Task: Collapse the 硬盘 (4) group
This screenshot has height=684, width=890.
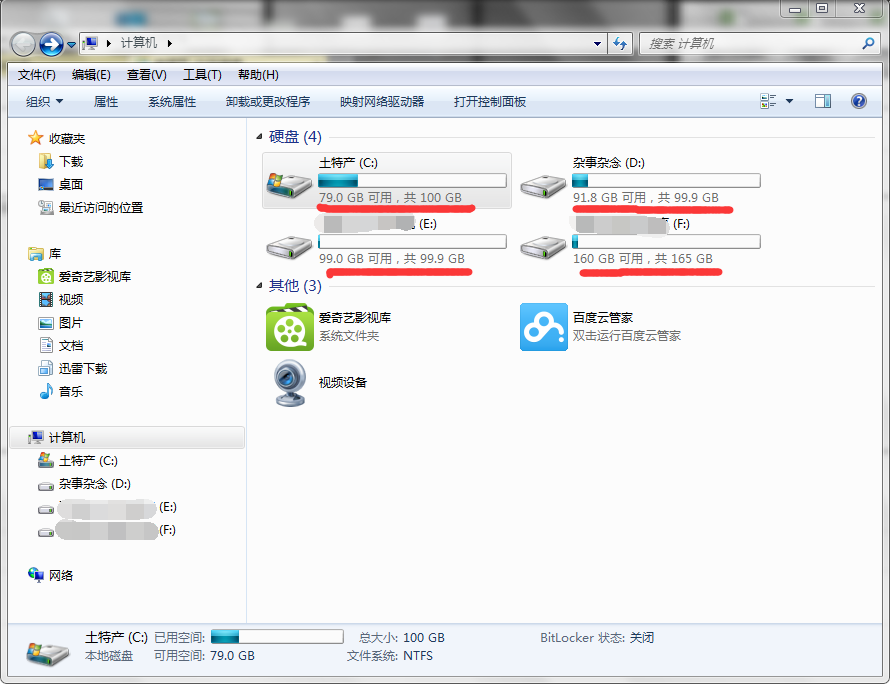Action: click(259, 136)
